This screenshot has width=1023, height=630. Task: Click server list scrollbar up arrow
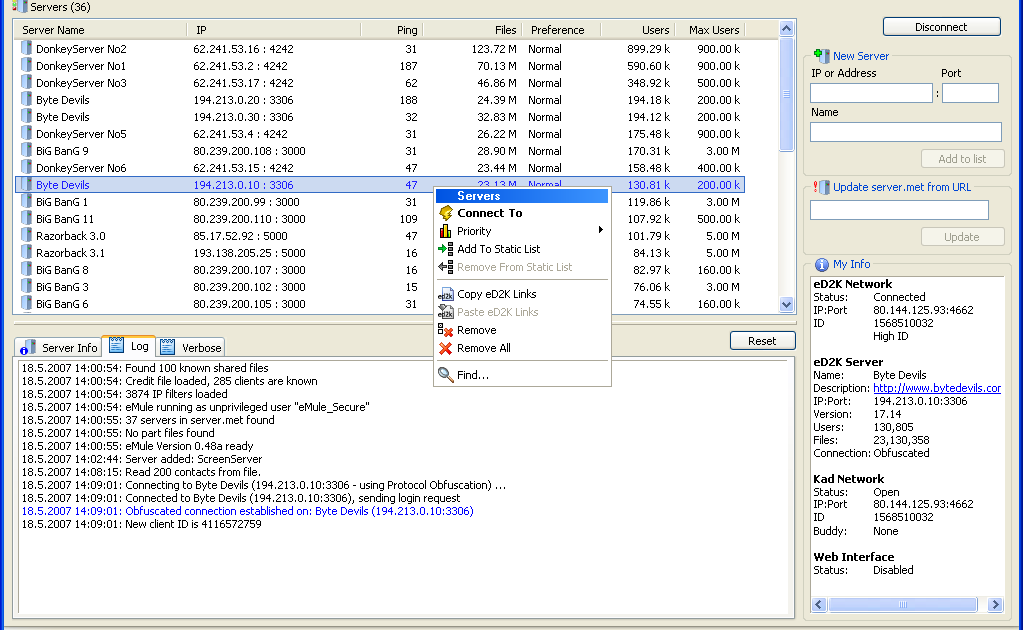786,29
